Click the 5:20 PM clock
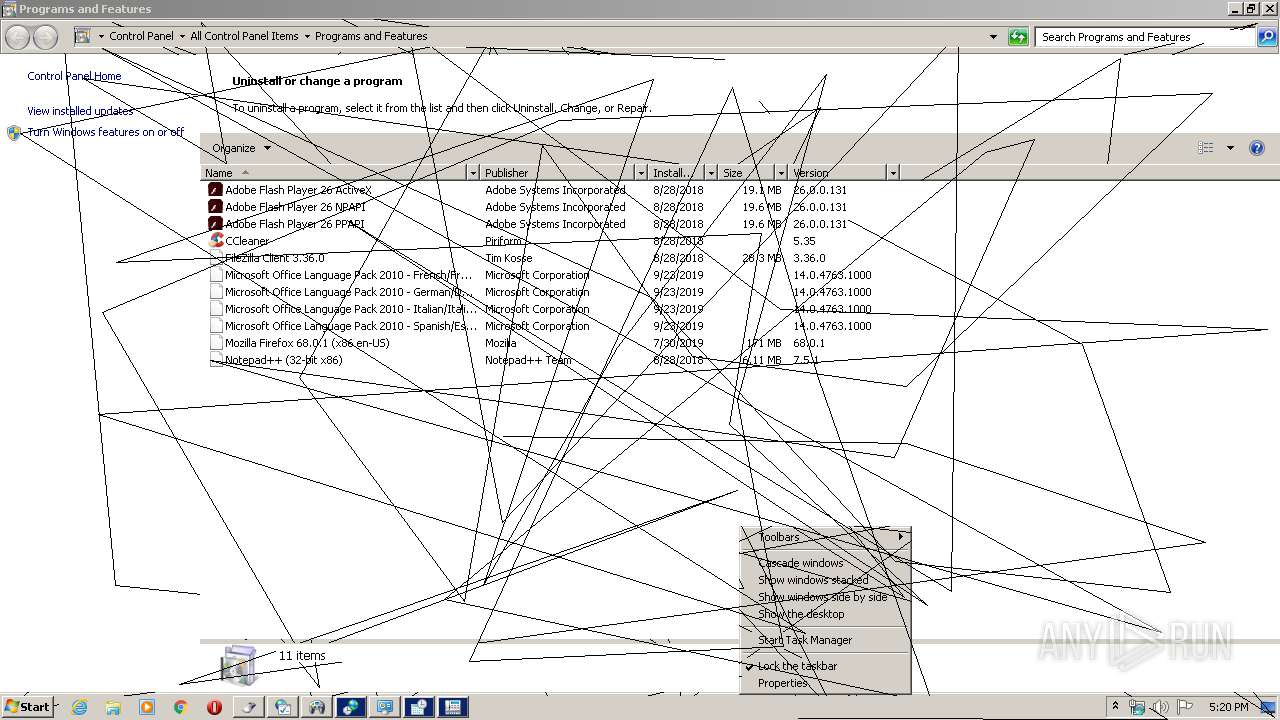 pos(1228,707)
